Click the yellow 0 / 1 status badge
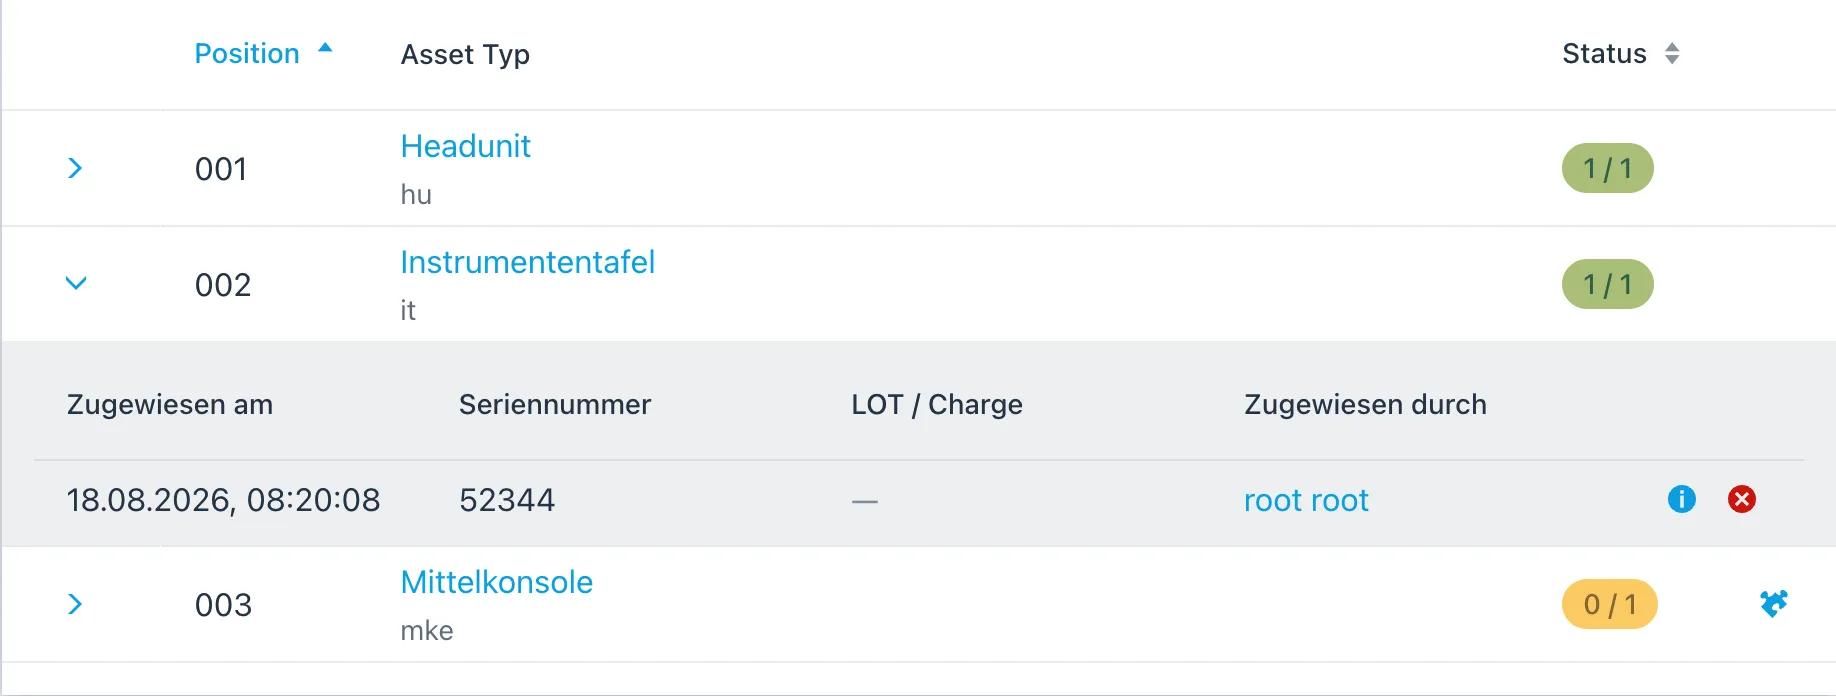 [1609, 604]
